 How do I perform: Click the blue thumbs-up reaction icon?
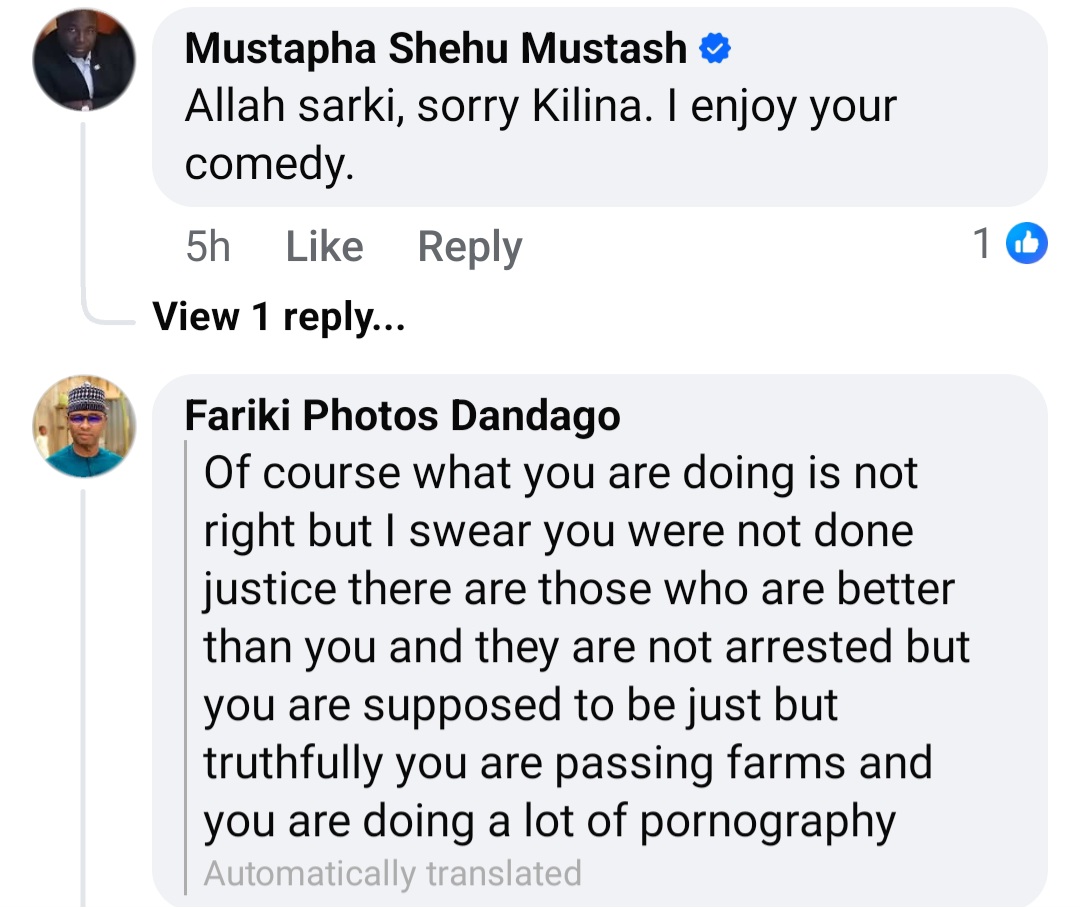pos(1026,244)
